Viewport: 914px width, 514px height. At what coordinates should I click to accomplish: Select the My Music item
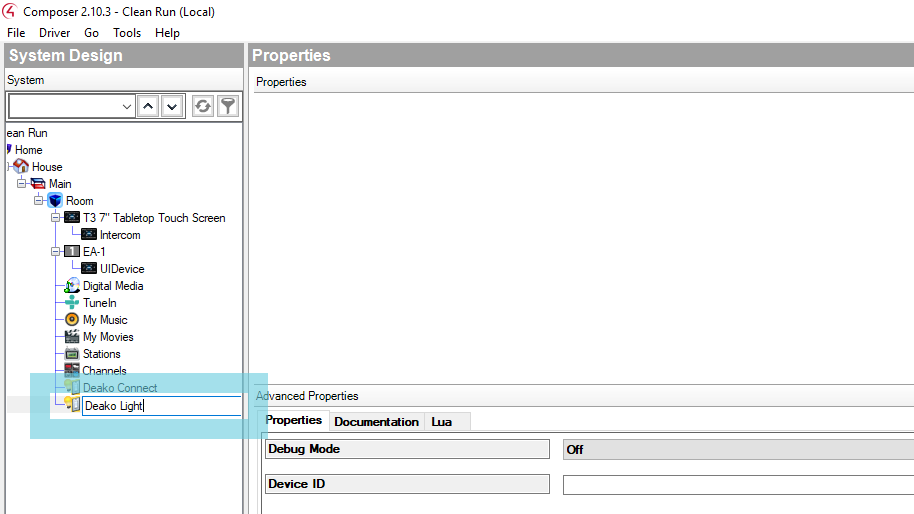pyautogui.click(x=105, y=319)
